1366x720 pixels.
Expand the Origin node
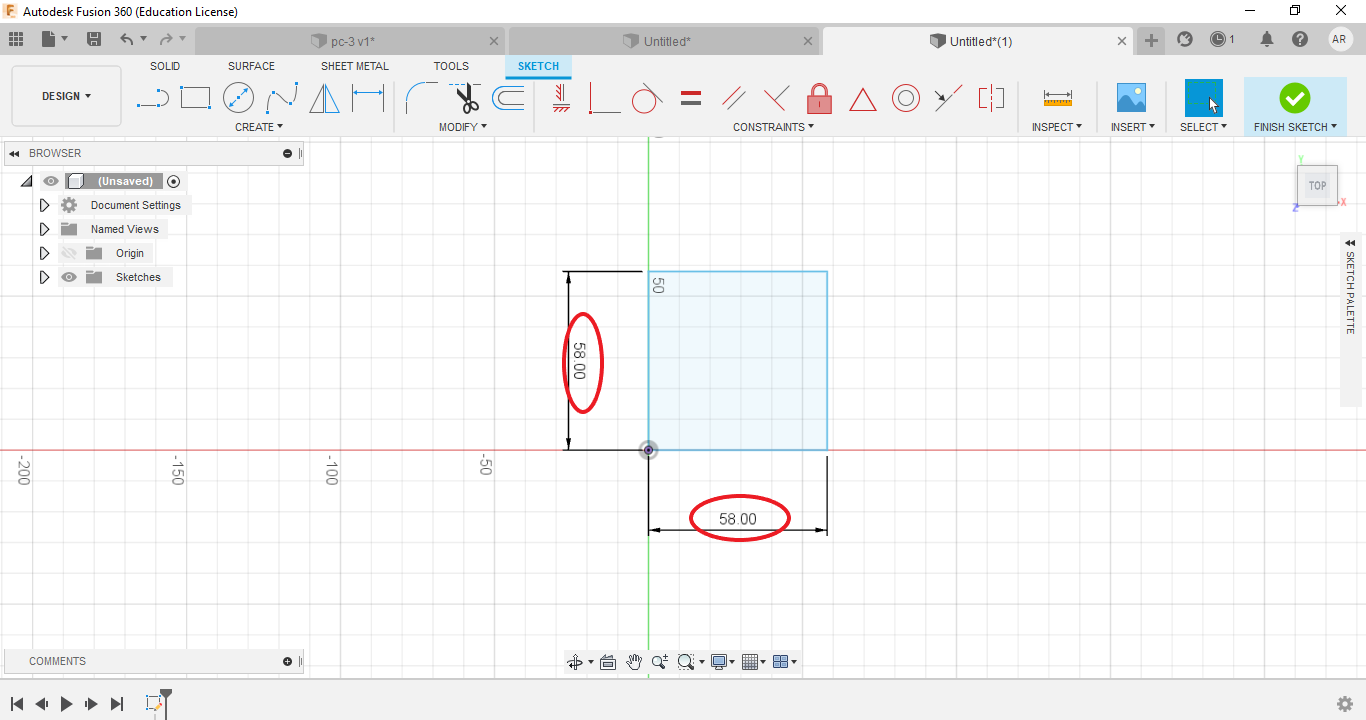(44, 253)
